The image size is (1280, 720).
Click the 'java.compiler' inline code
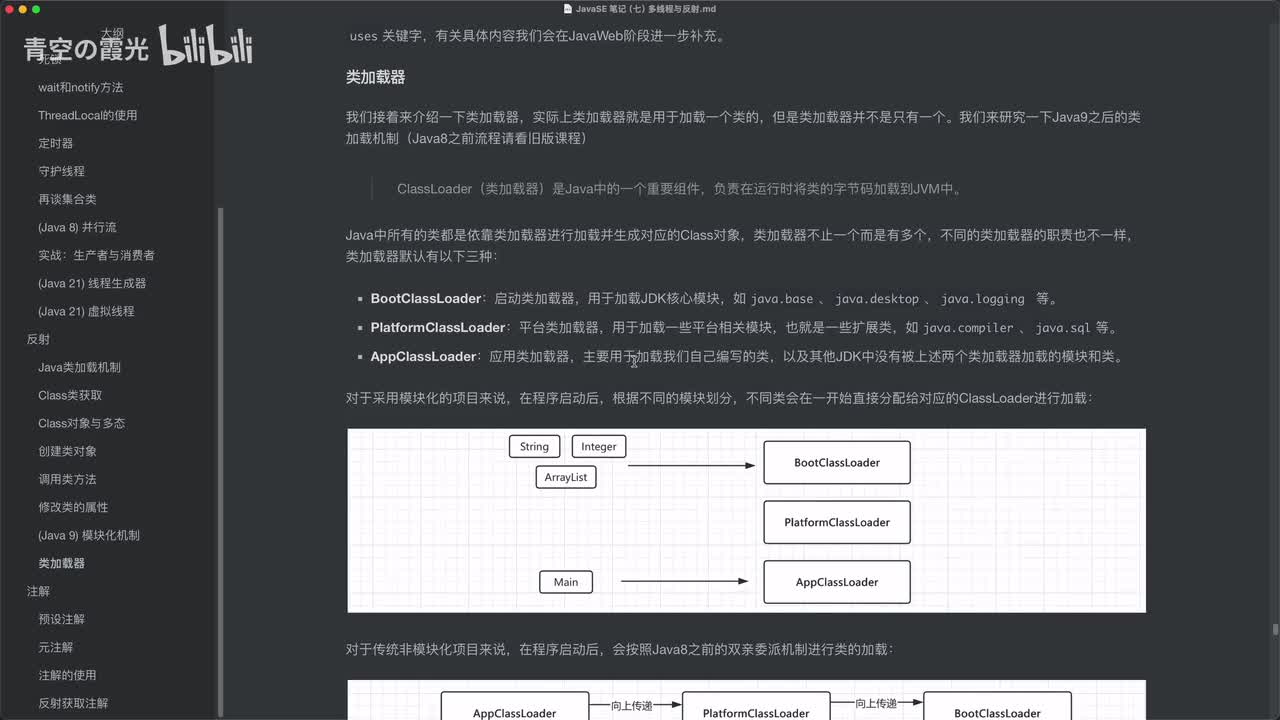click(968, 327)
